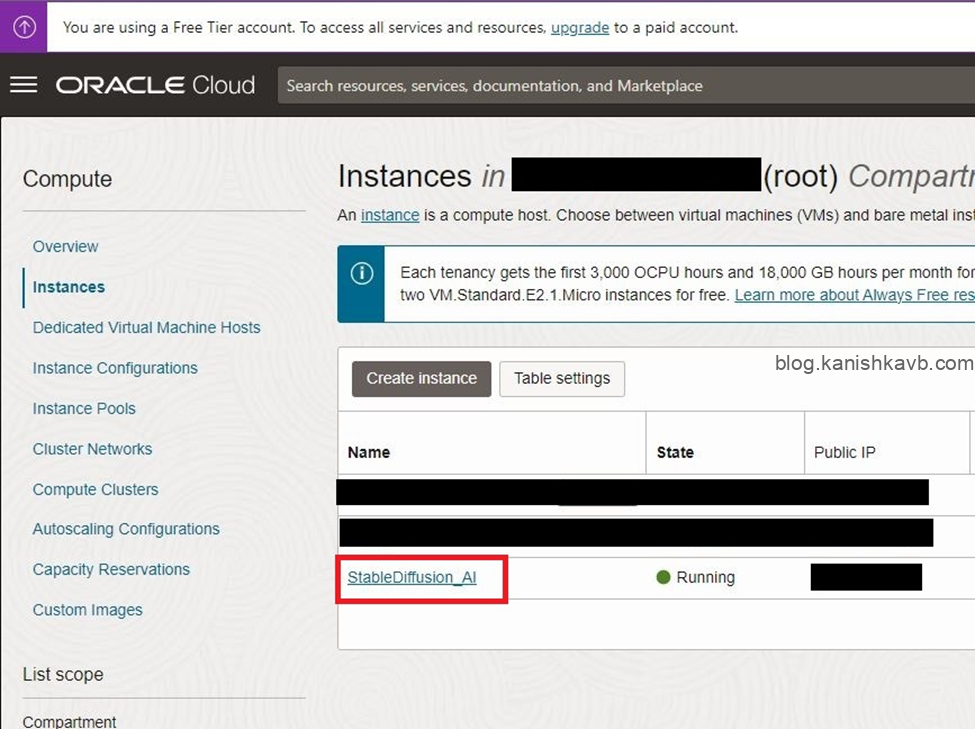
Task: Go to Capacity Reservations
Action: pos(111,569)
